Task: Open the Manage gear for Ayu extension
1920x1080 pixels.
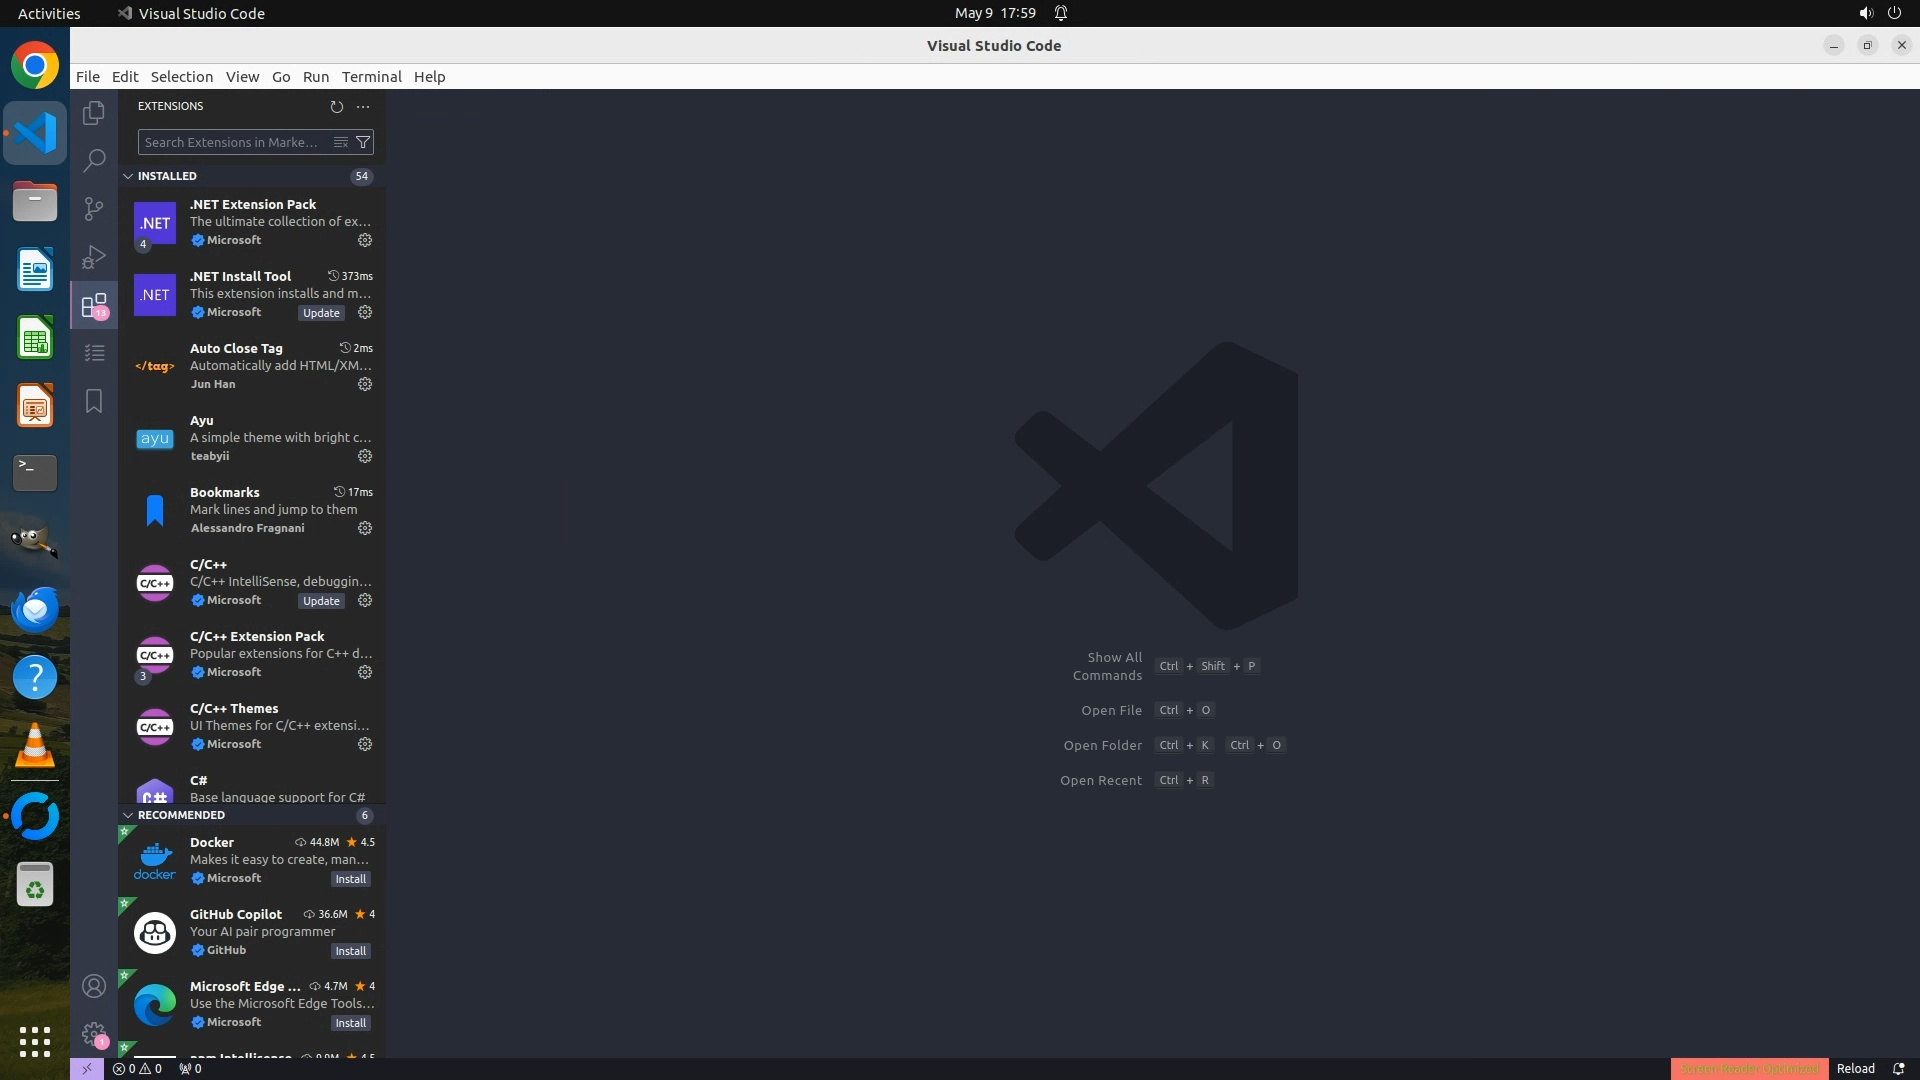Action: coord(365,456)
